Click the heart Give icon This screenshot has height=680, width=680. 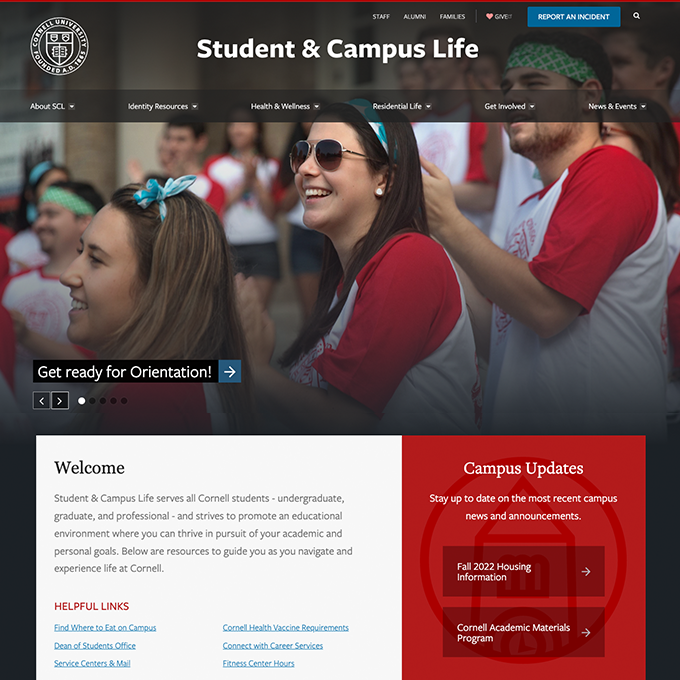[489, 16]
